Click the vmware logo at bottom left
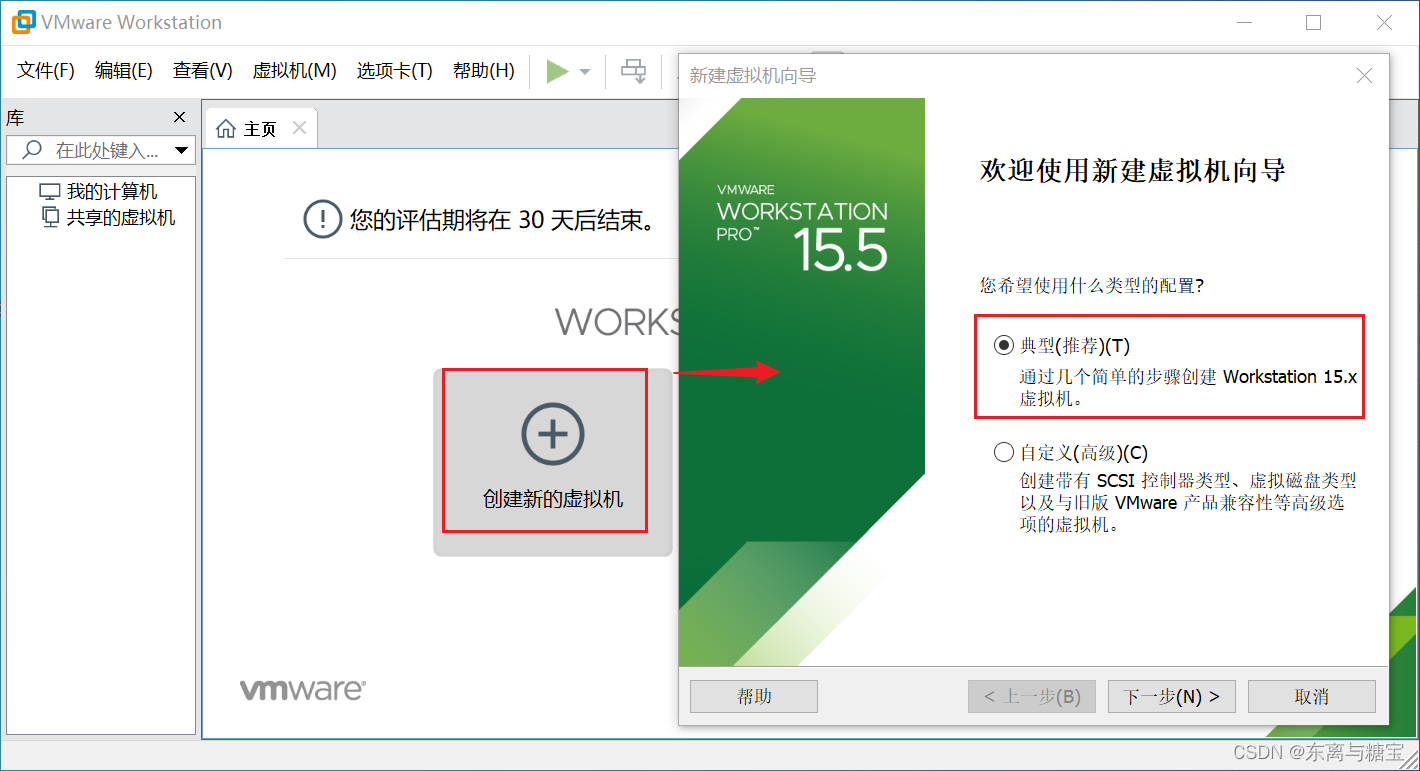The height and width of the screenshot is (771, 1420). (x=303, y=690)
